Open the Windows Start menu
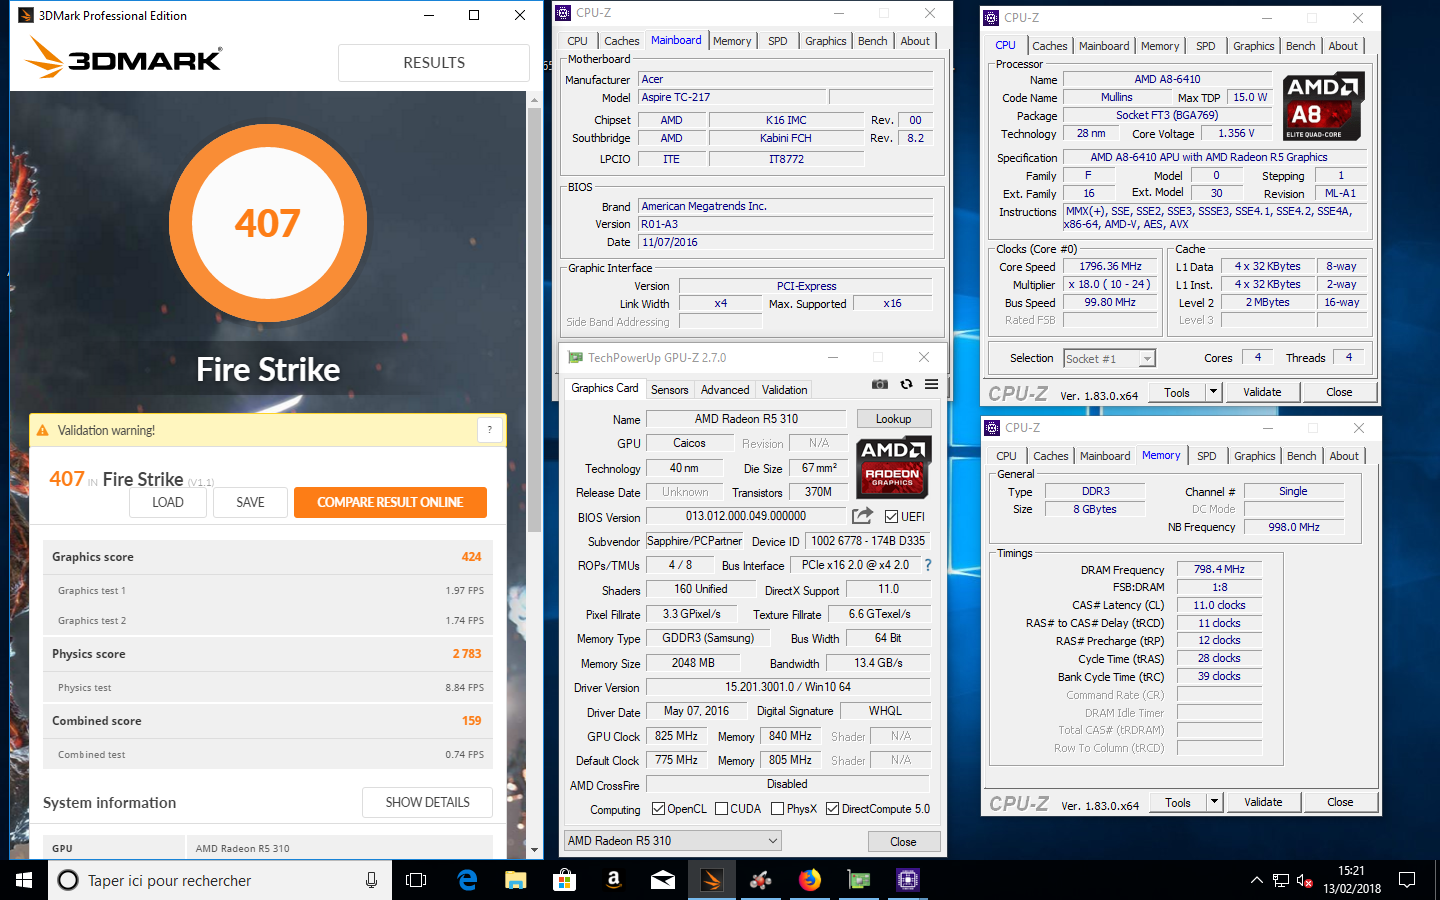Viewport: 1440px width, 900px height. click(x=24, y=880)
